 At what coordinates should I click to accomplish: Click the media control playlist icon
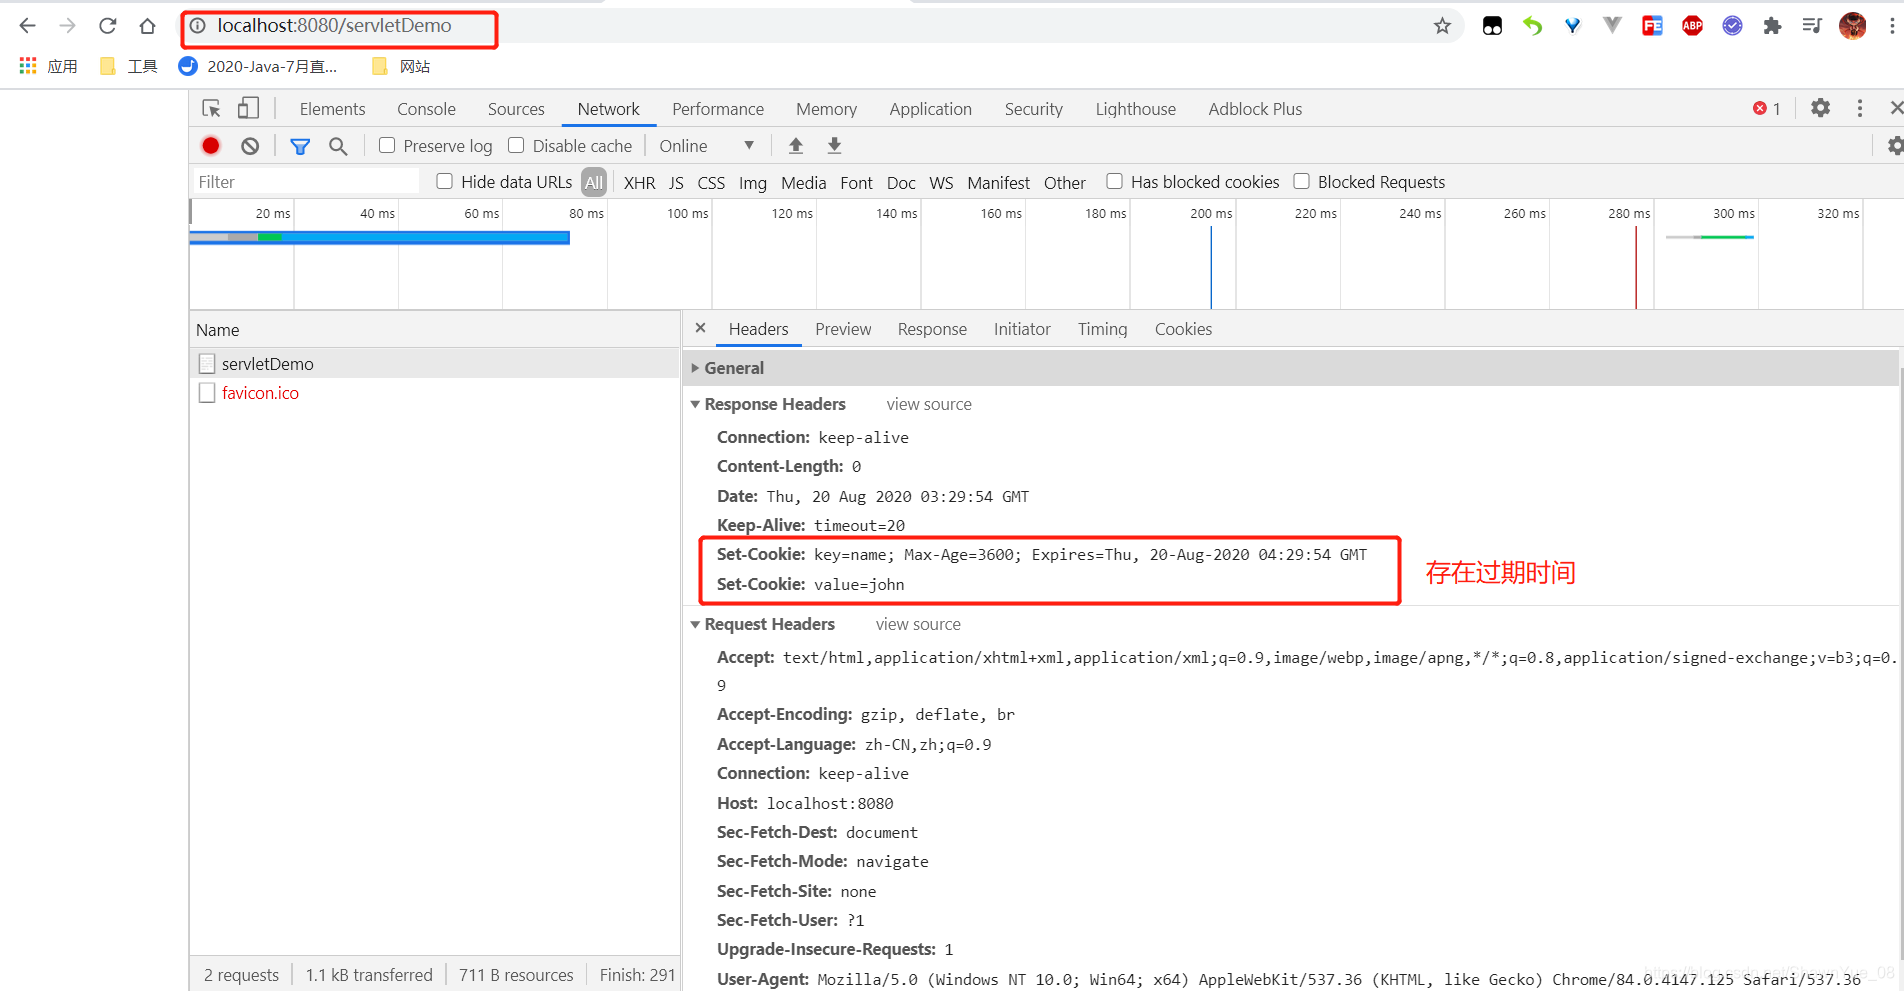1812,26
